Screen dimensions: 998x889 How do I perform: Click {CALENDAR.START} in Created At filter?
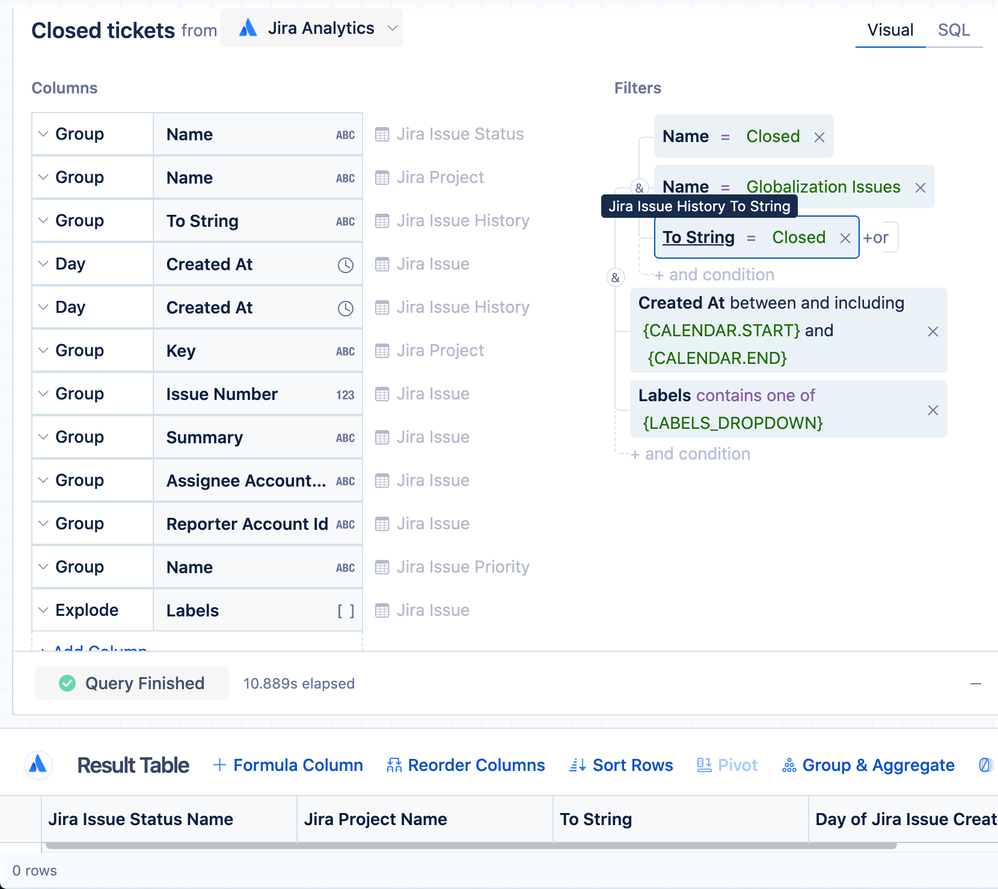pyautogui.click(x=721, y=330)
